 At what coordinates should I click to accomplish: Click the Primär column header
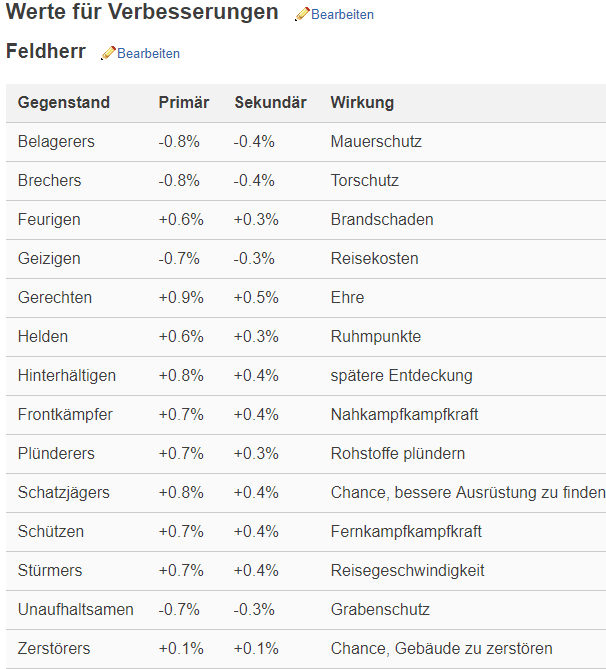[184, 102]
